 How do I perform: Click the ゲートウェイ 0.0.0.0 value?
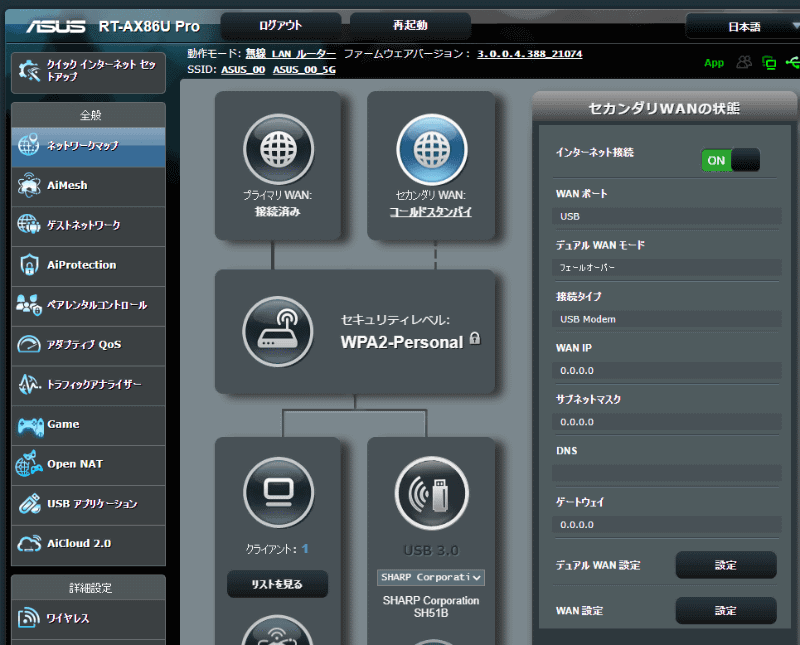pyautogui.click(x=666, y=525)
